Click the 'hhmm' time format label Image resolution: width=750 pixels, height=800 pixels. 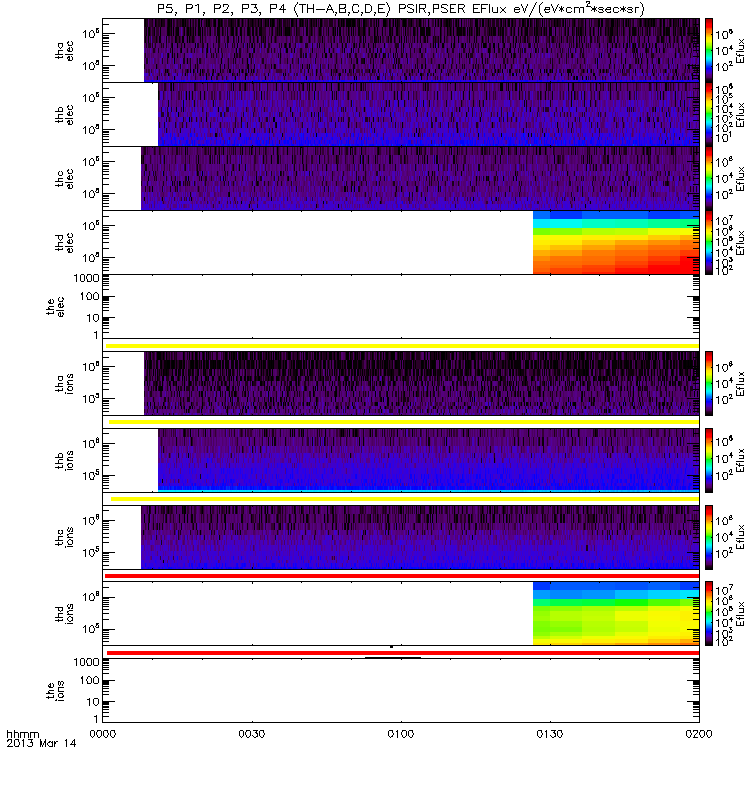22,734
